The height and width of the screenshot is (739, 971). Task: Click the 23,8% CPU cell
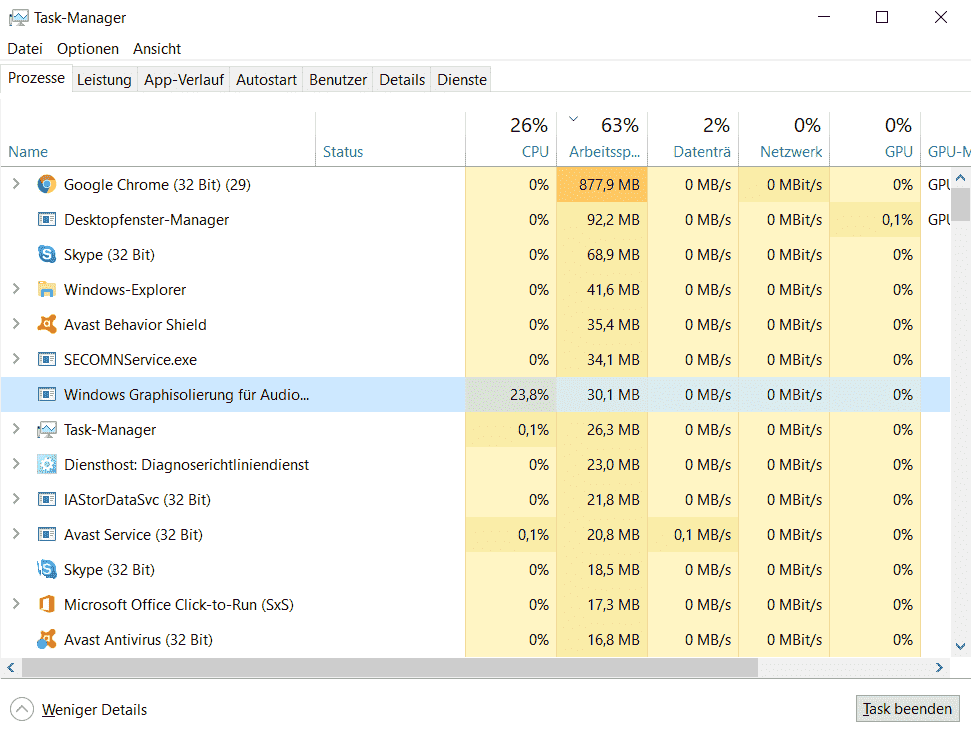[x=511, y=395]
